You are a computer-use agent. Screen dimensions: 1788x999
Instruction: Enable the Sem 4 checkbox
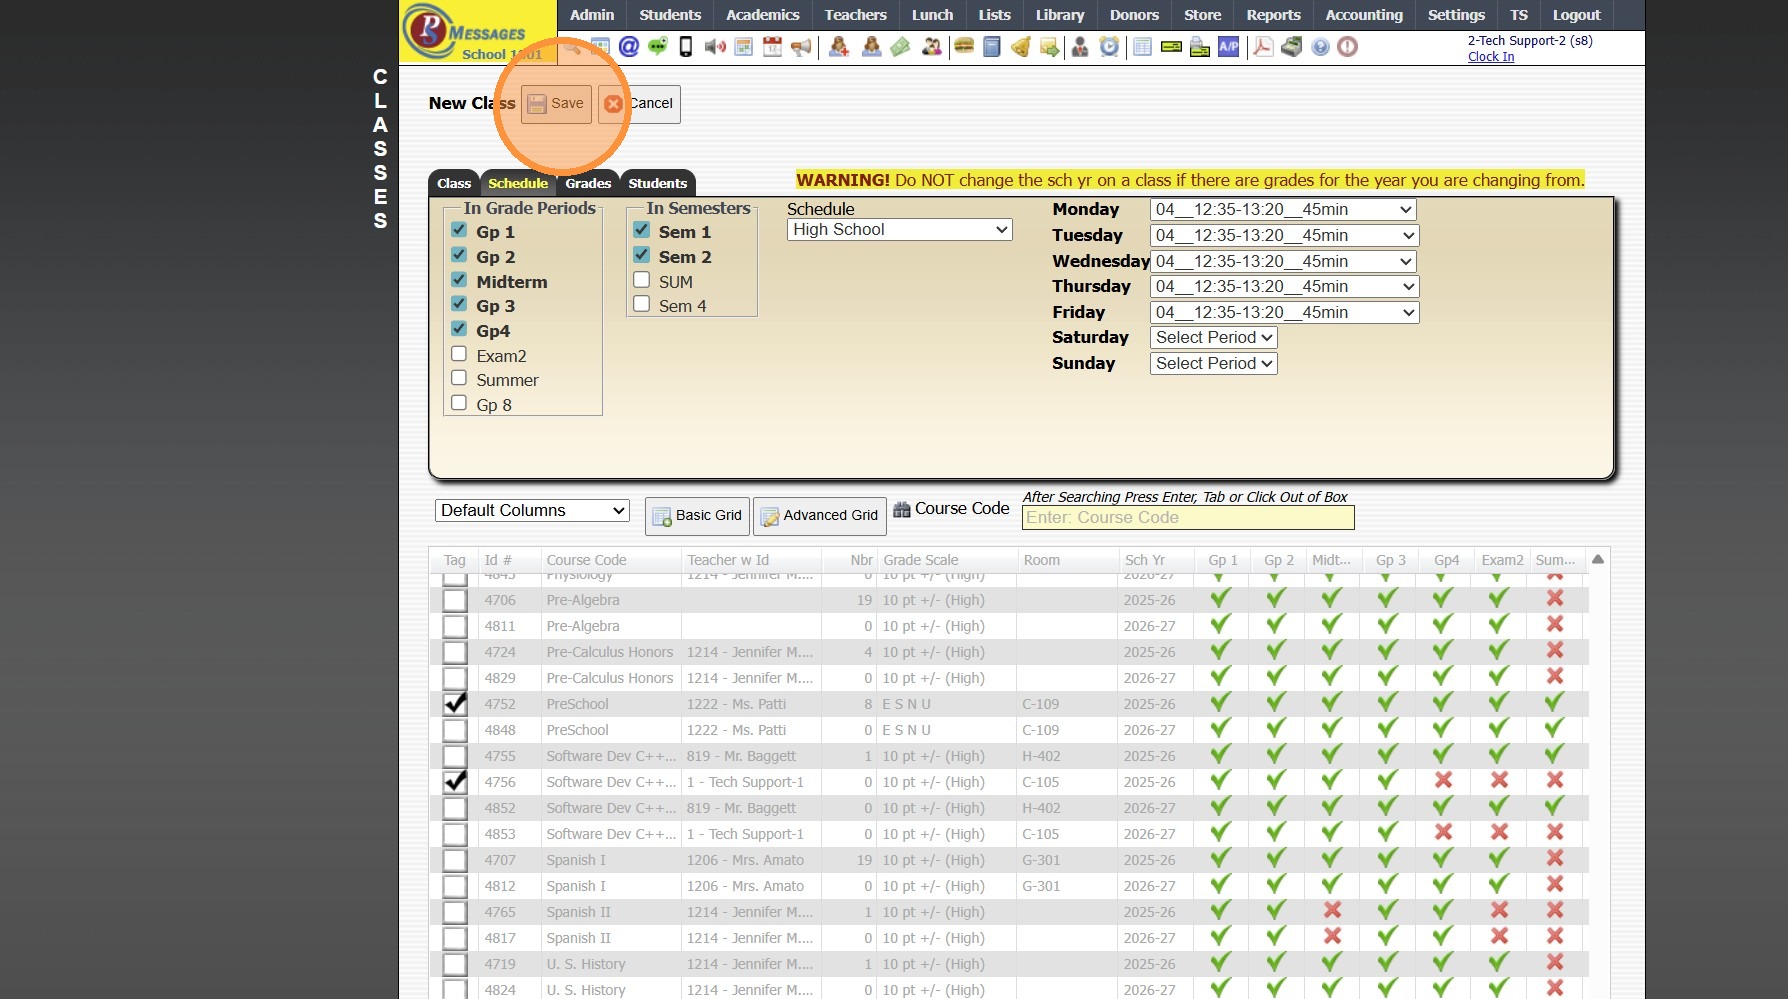pos(642,304)
